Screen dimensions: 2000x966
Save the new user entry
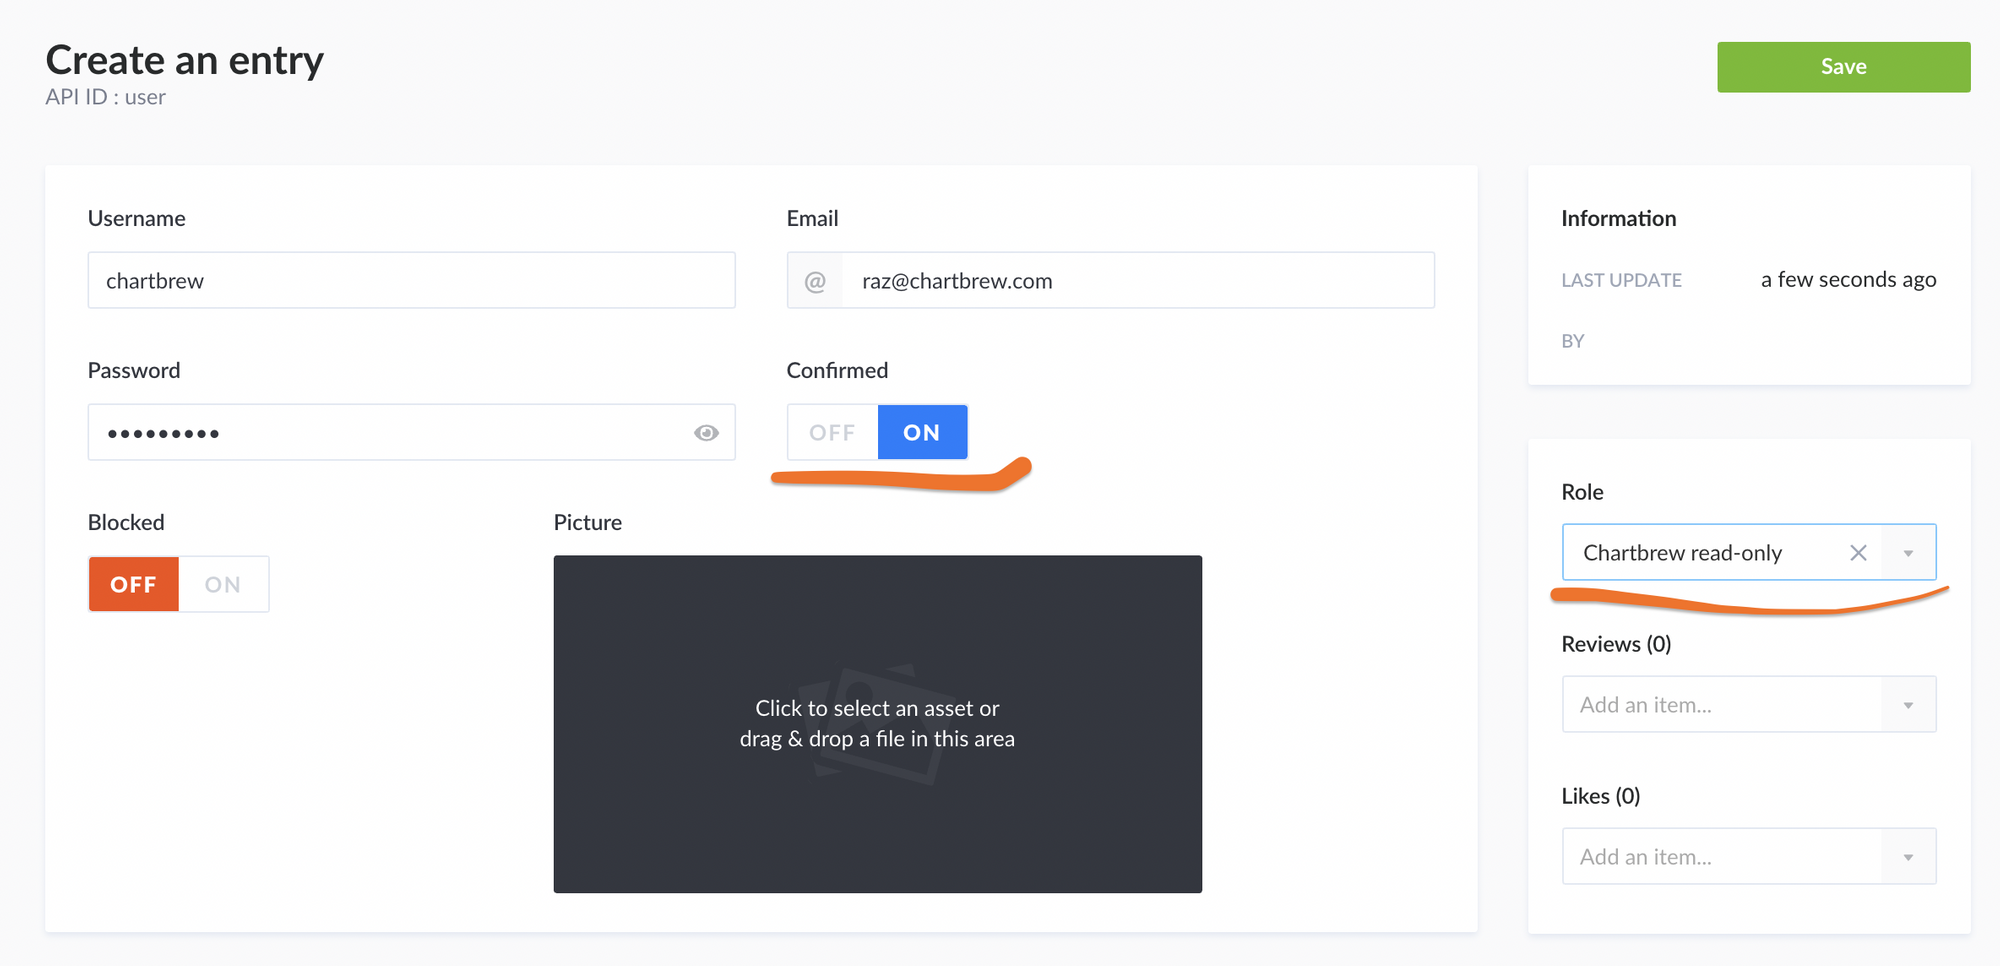[x=1843, y=66]
